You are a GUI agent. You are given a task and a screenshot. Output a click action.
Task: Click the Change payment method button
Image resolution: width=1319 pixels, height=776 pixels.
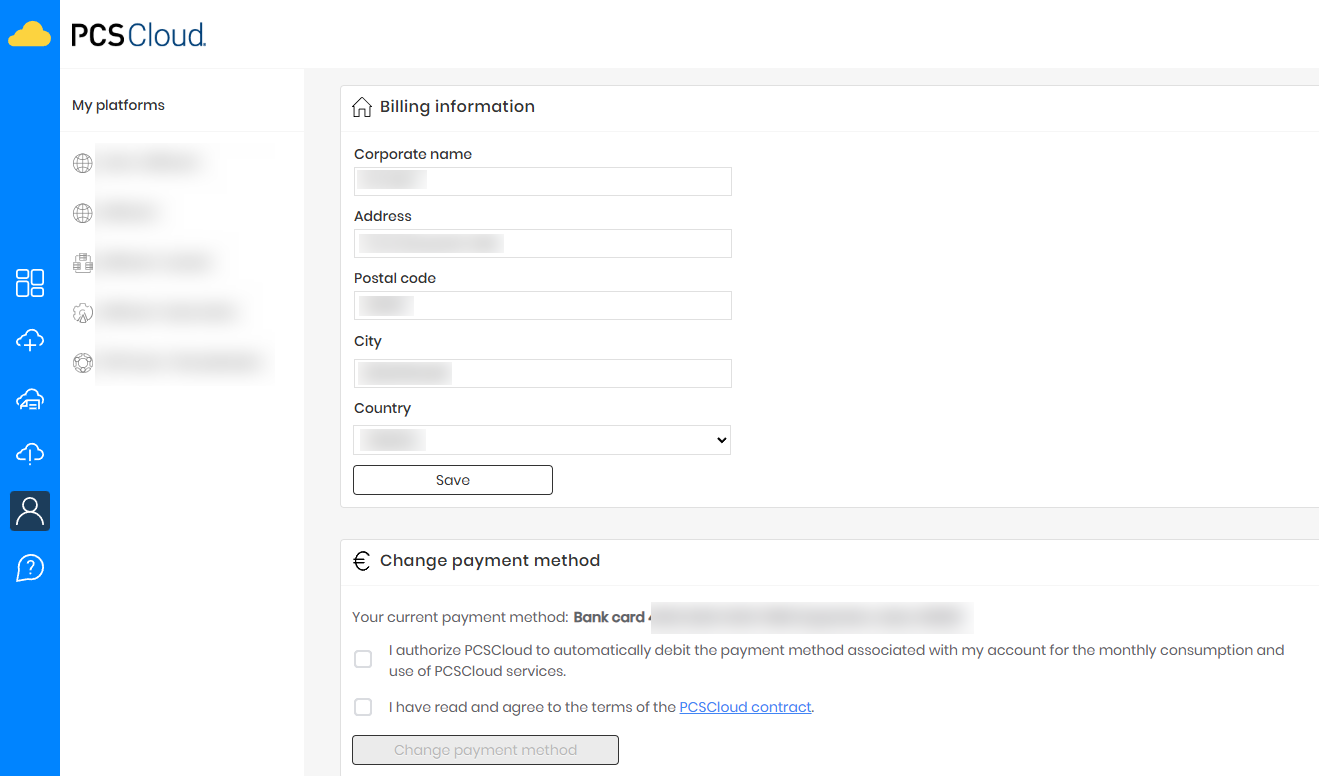[485, 750]
